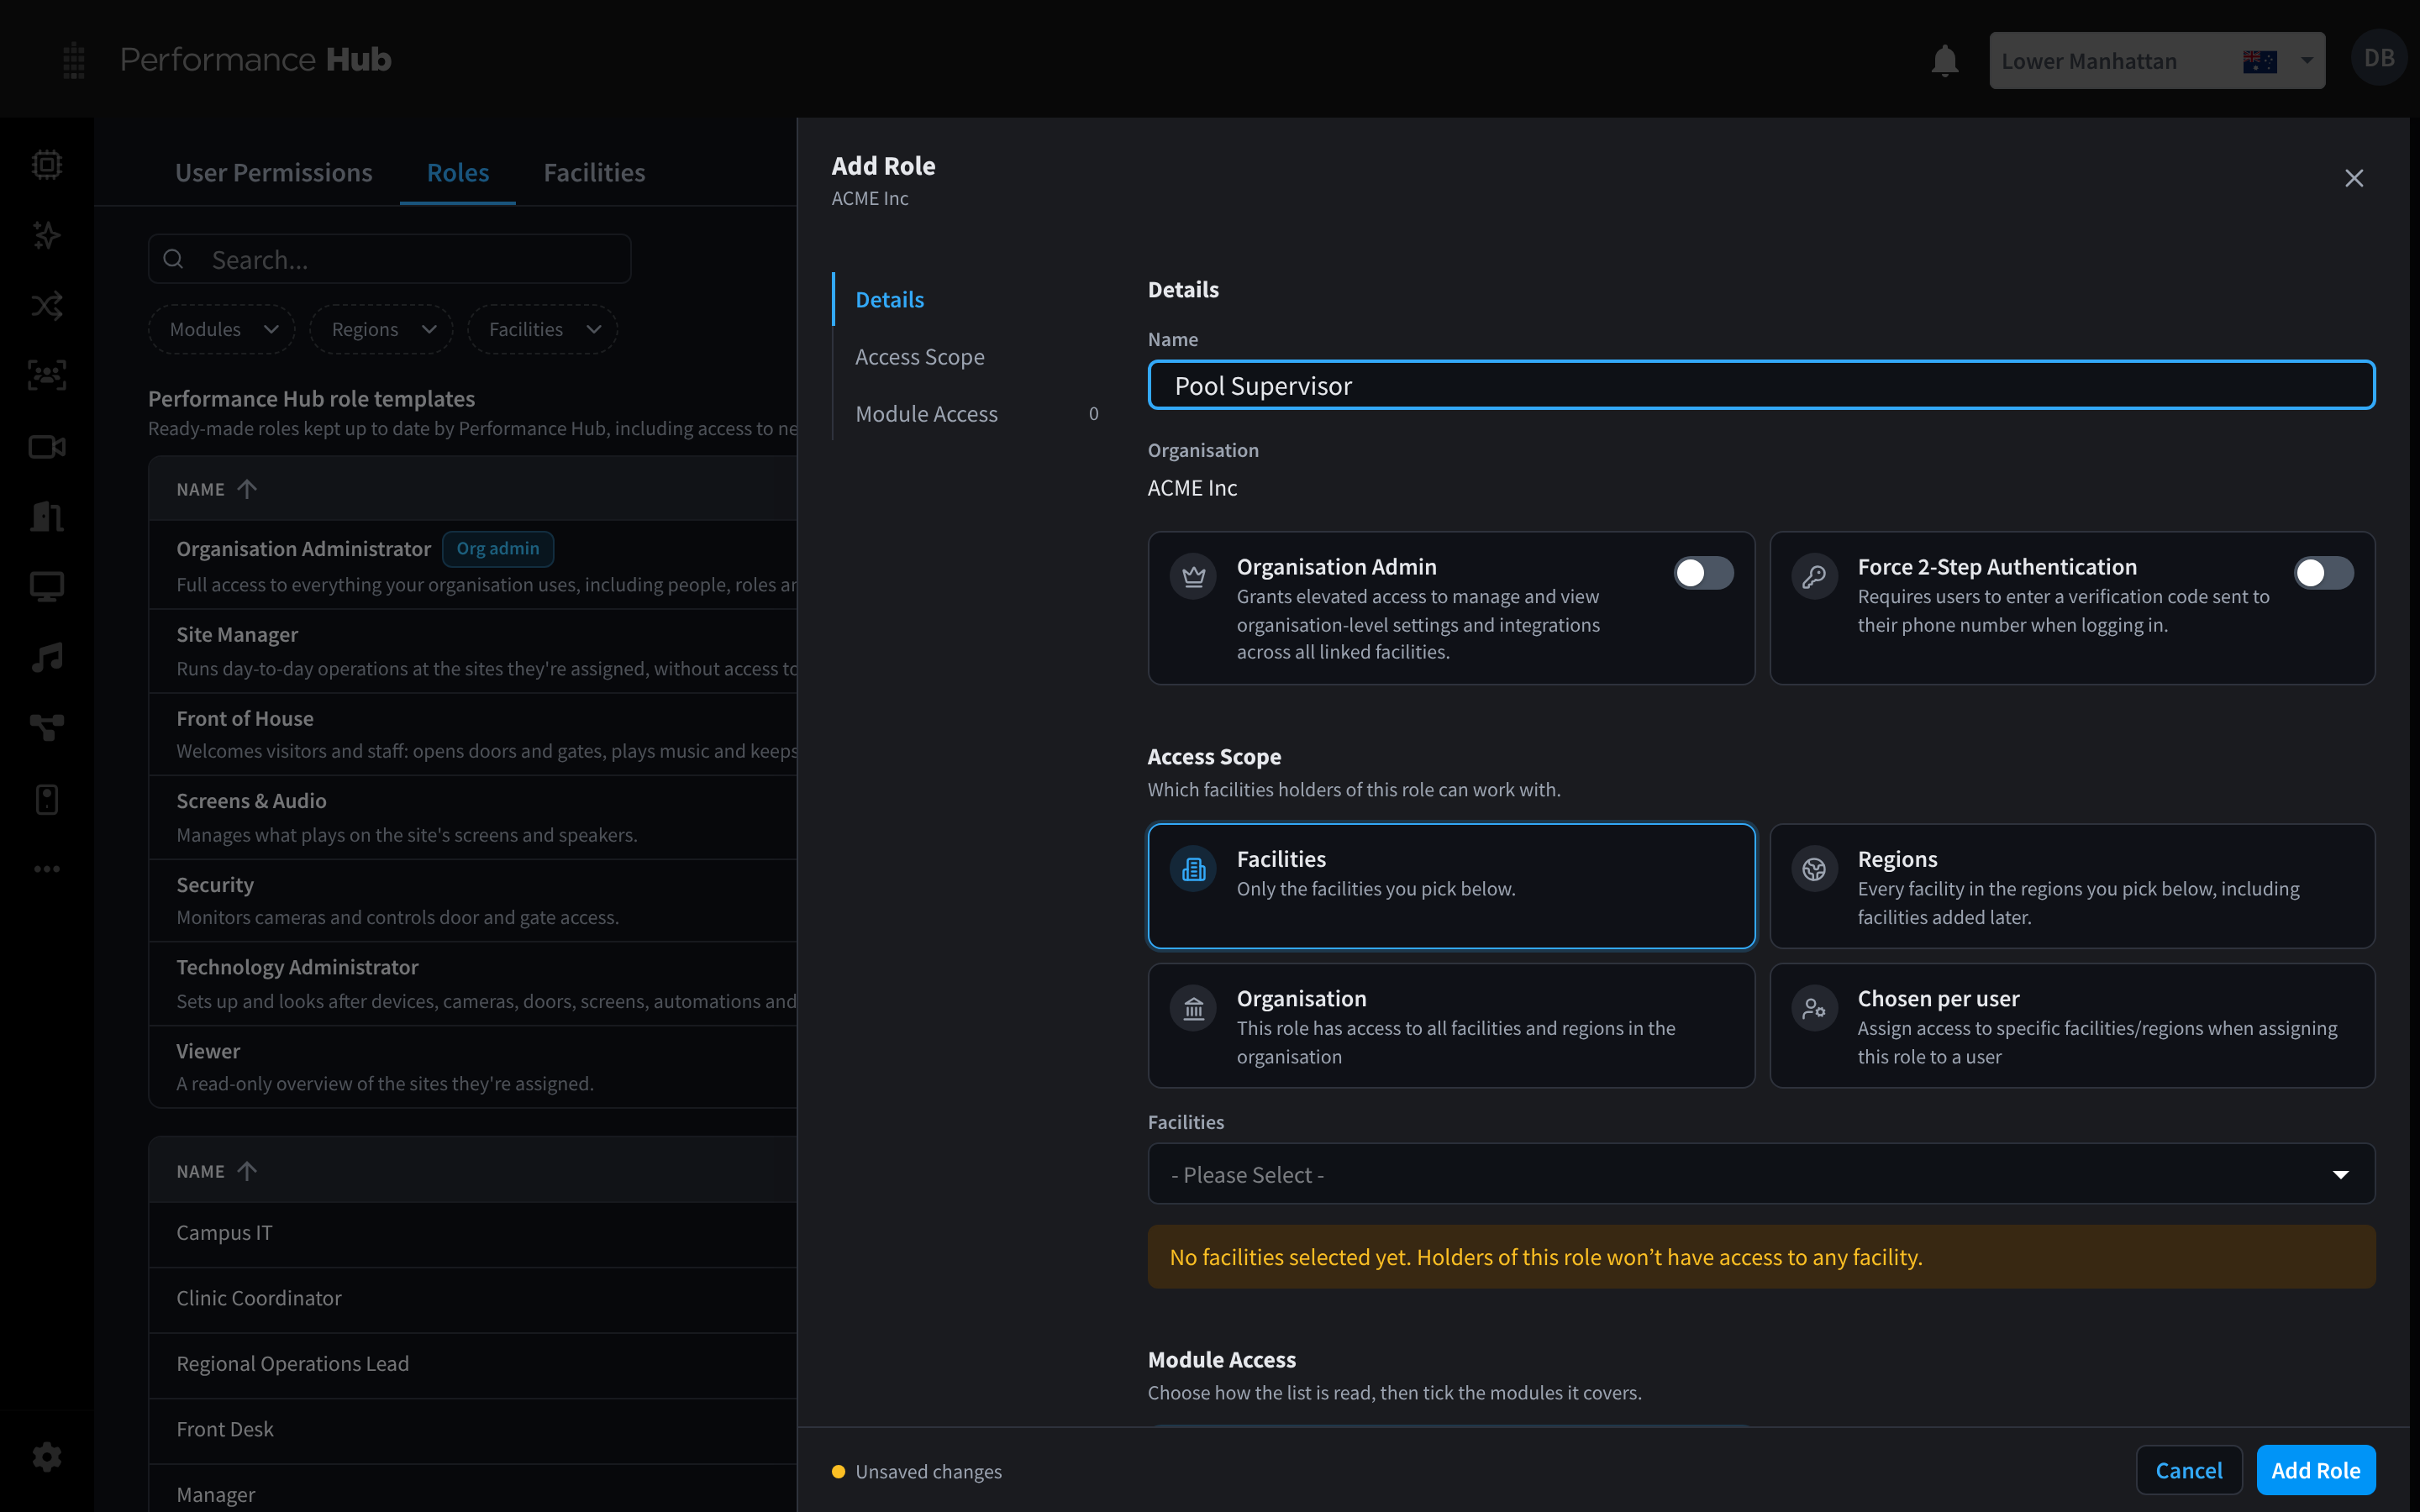
Task: Open the Site Manager role template
Action: [x=473, y=651]
